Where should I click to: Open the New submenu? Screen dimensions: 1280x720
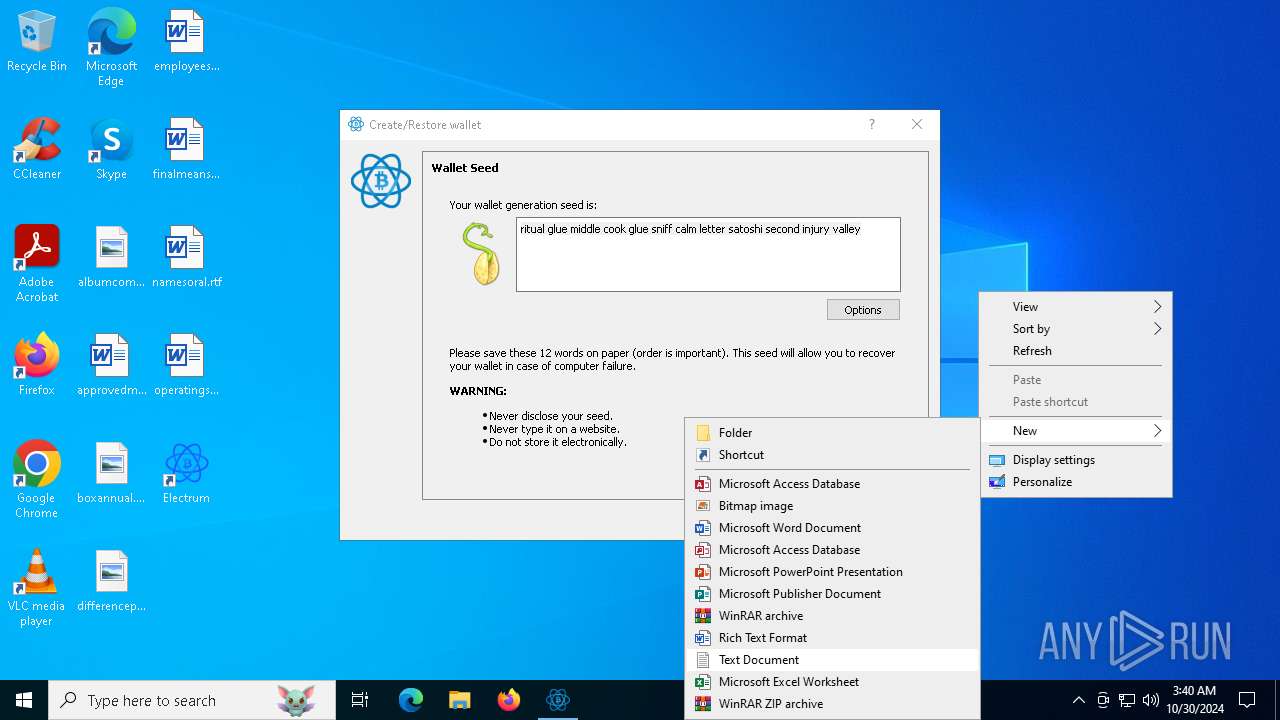click(x=1075, y=431)
